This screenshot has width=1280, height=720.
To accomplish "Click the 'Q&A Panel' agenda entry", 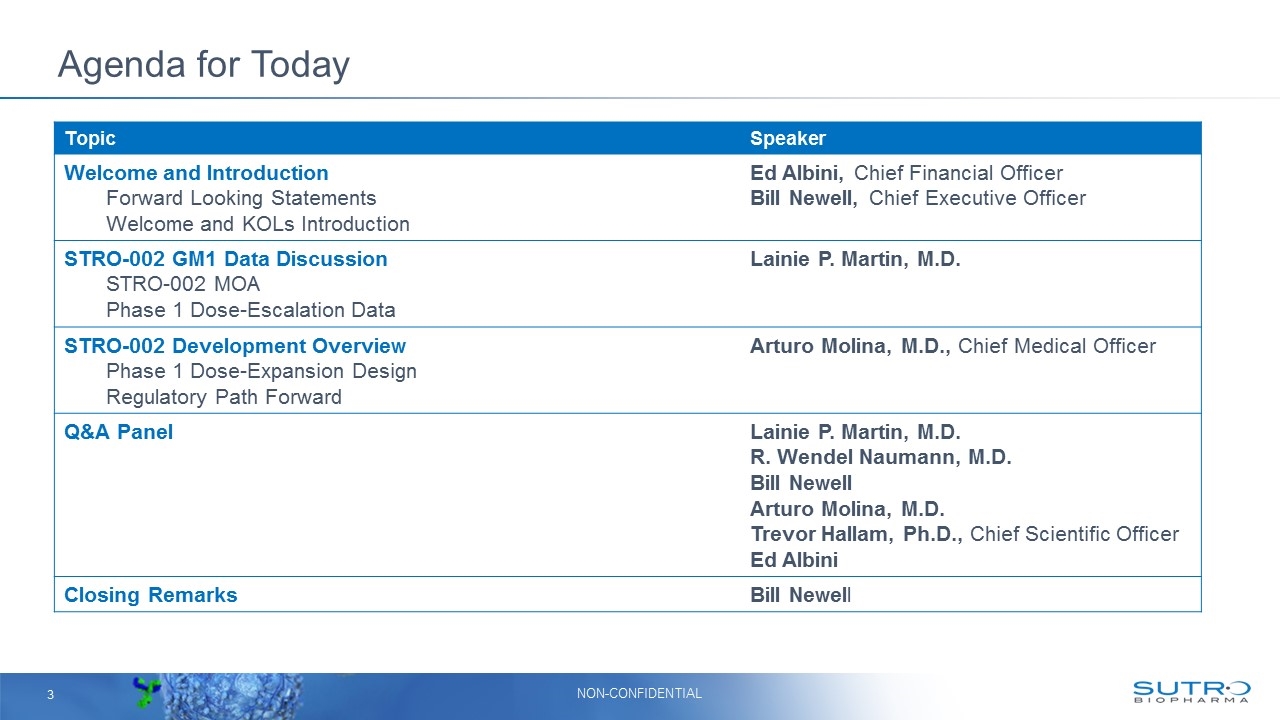I will point(118,431).
